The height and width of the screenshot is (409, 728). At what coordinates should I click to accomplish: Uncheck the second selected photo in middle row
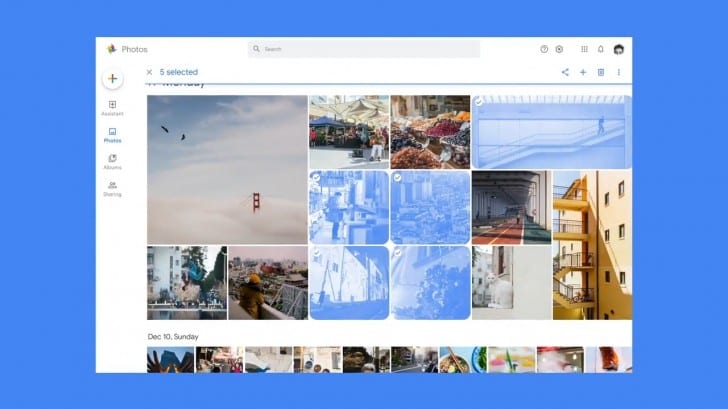point(397,177)
